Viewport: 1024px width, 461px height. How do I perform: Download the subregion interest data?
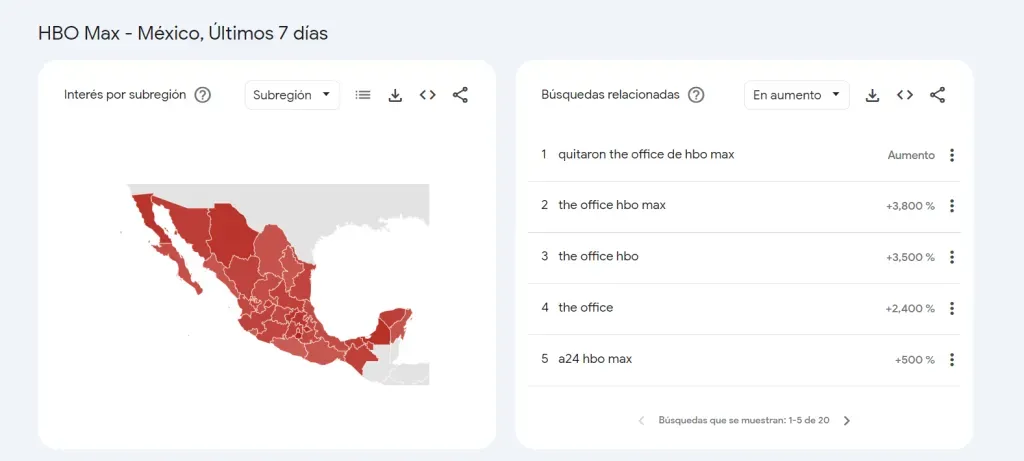tap(395, 95)
